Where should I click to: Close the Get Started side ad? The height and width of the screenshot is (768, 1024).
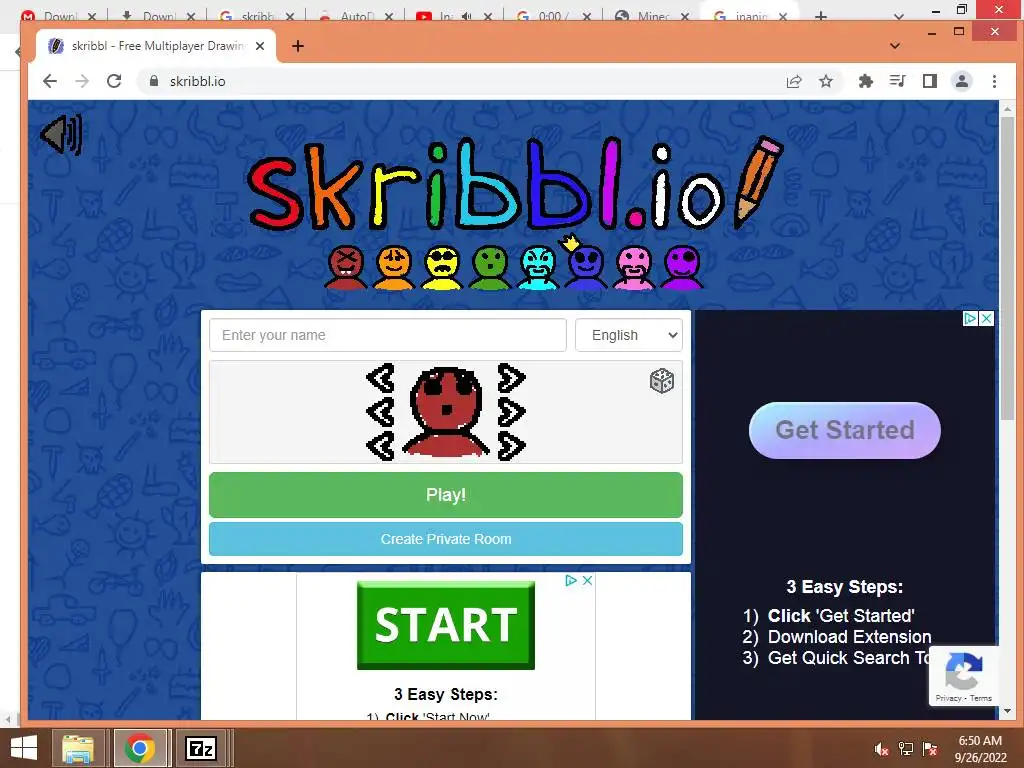(x=987, y=319)
